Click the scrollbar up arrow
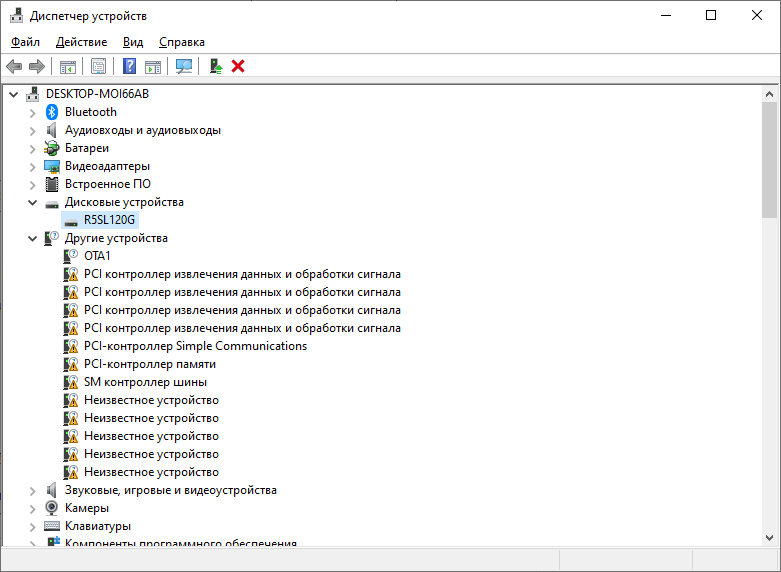 coord(769,94)
